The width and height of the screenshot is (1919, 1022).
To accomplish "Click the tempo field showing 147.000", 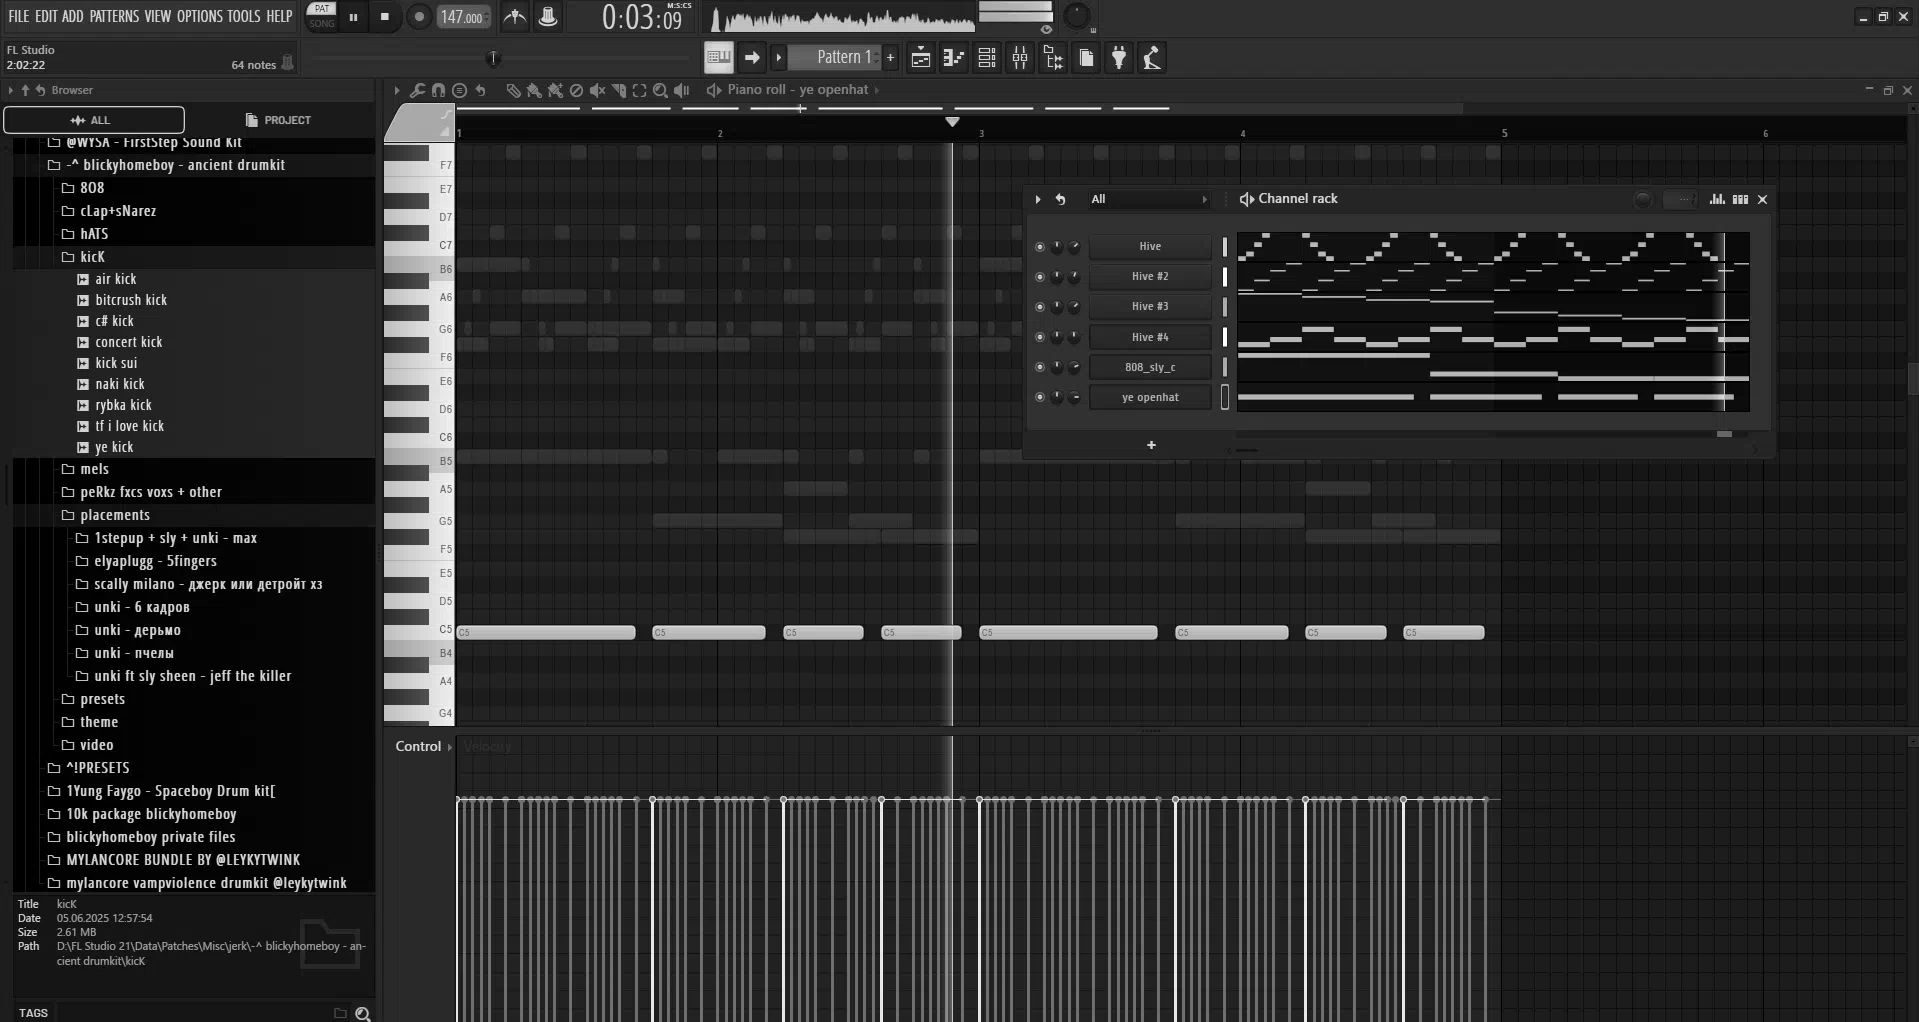I will click(462, 17).
